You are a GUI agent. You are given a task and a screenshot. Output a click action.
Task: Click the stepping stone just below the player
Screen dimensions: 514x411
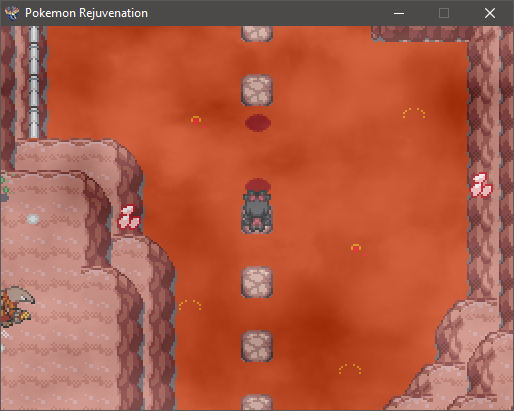[257, 282]
